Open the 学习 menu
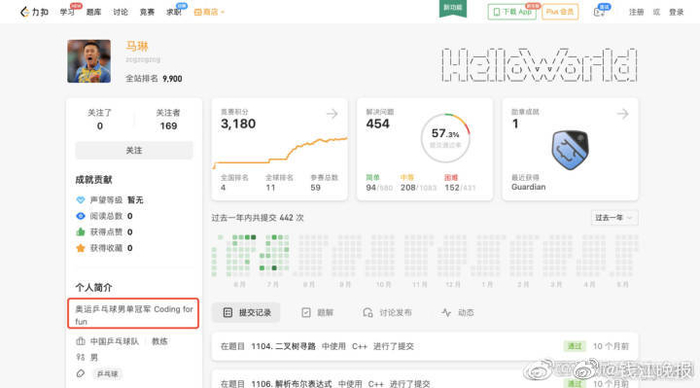Screen dimensions: 700x388 coord(67,12)
